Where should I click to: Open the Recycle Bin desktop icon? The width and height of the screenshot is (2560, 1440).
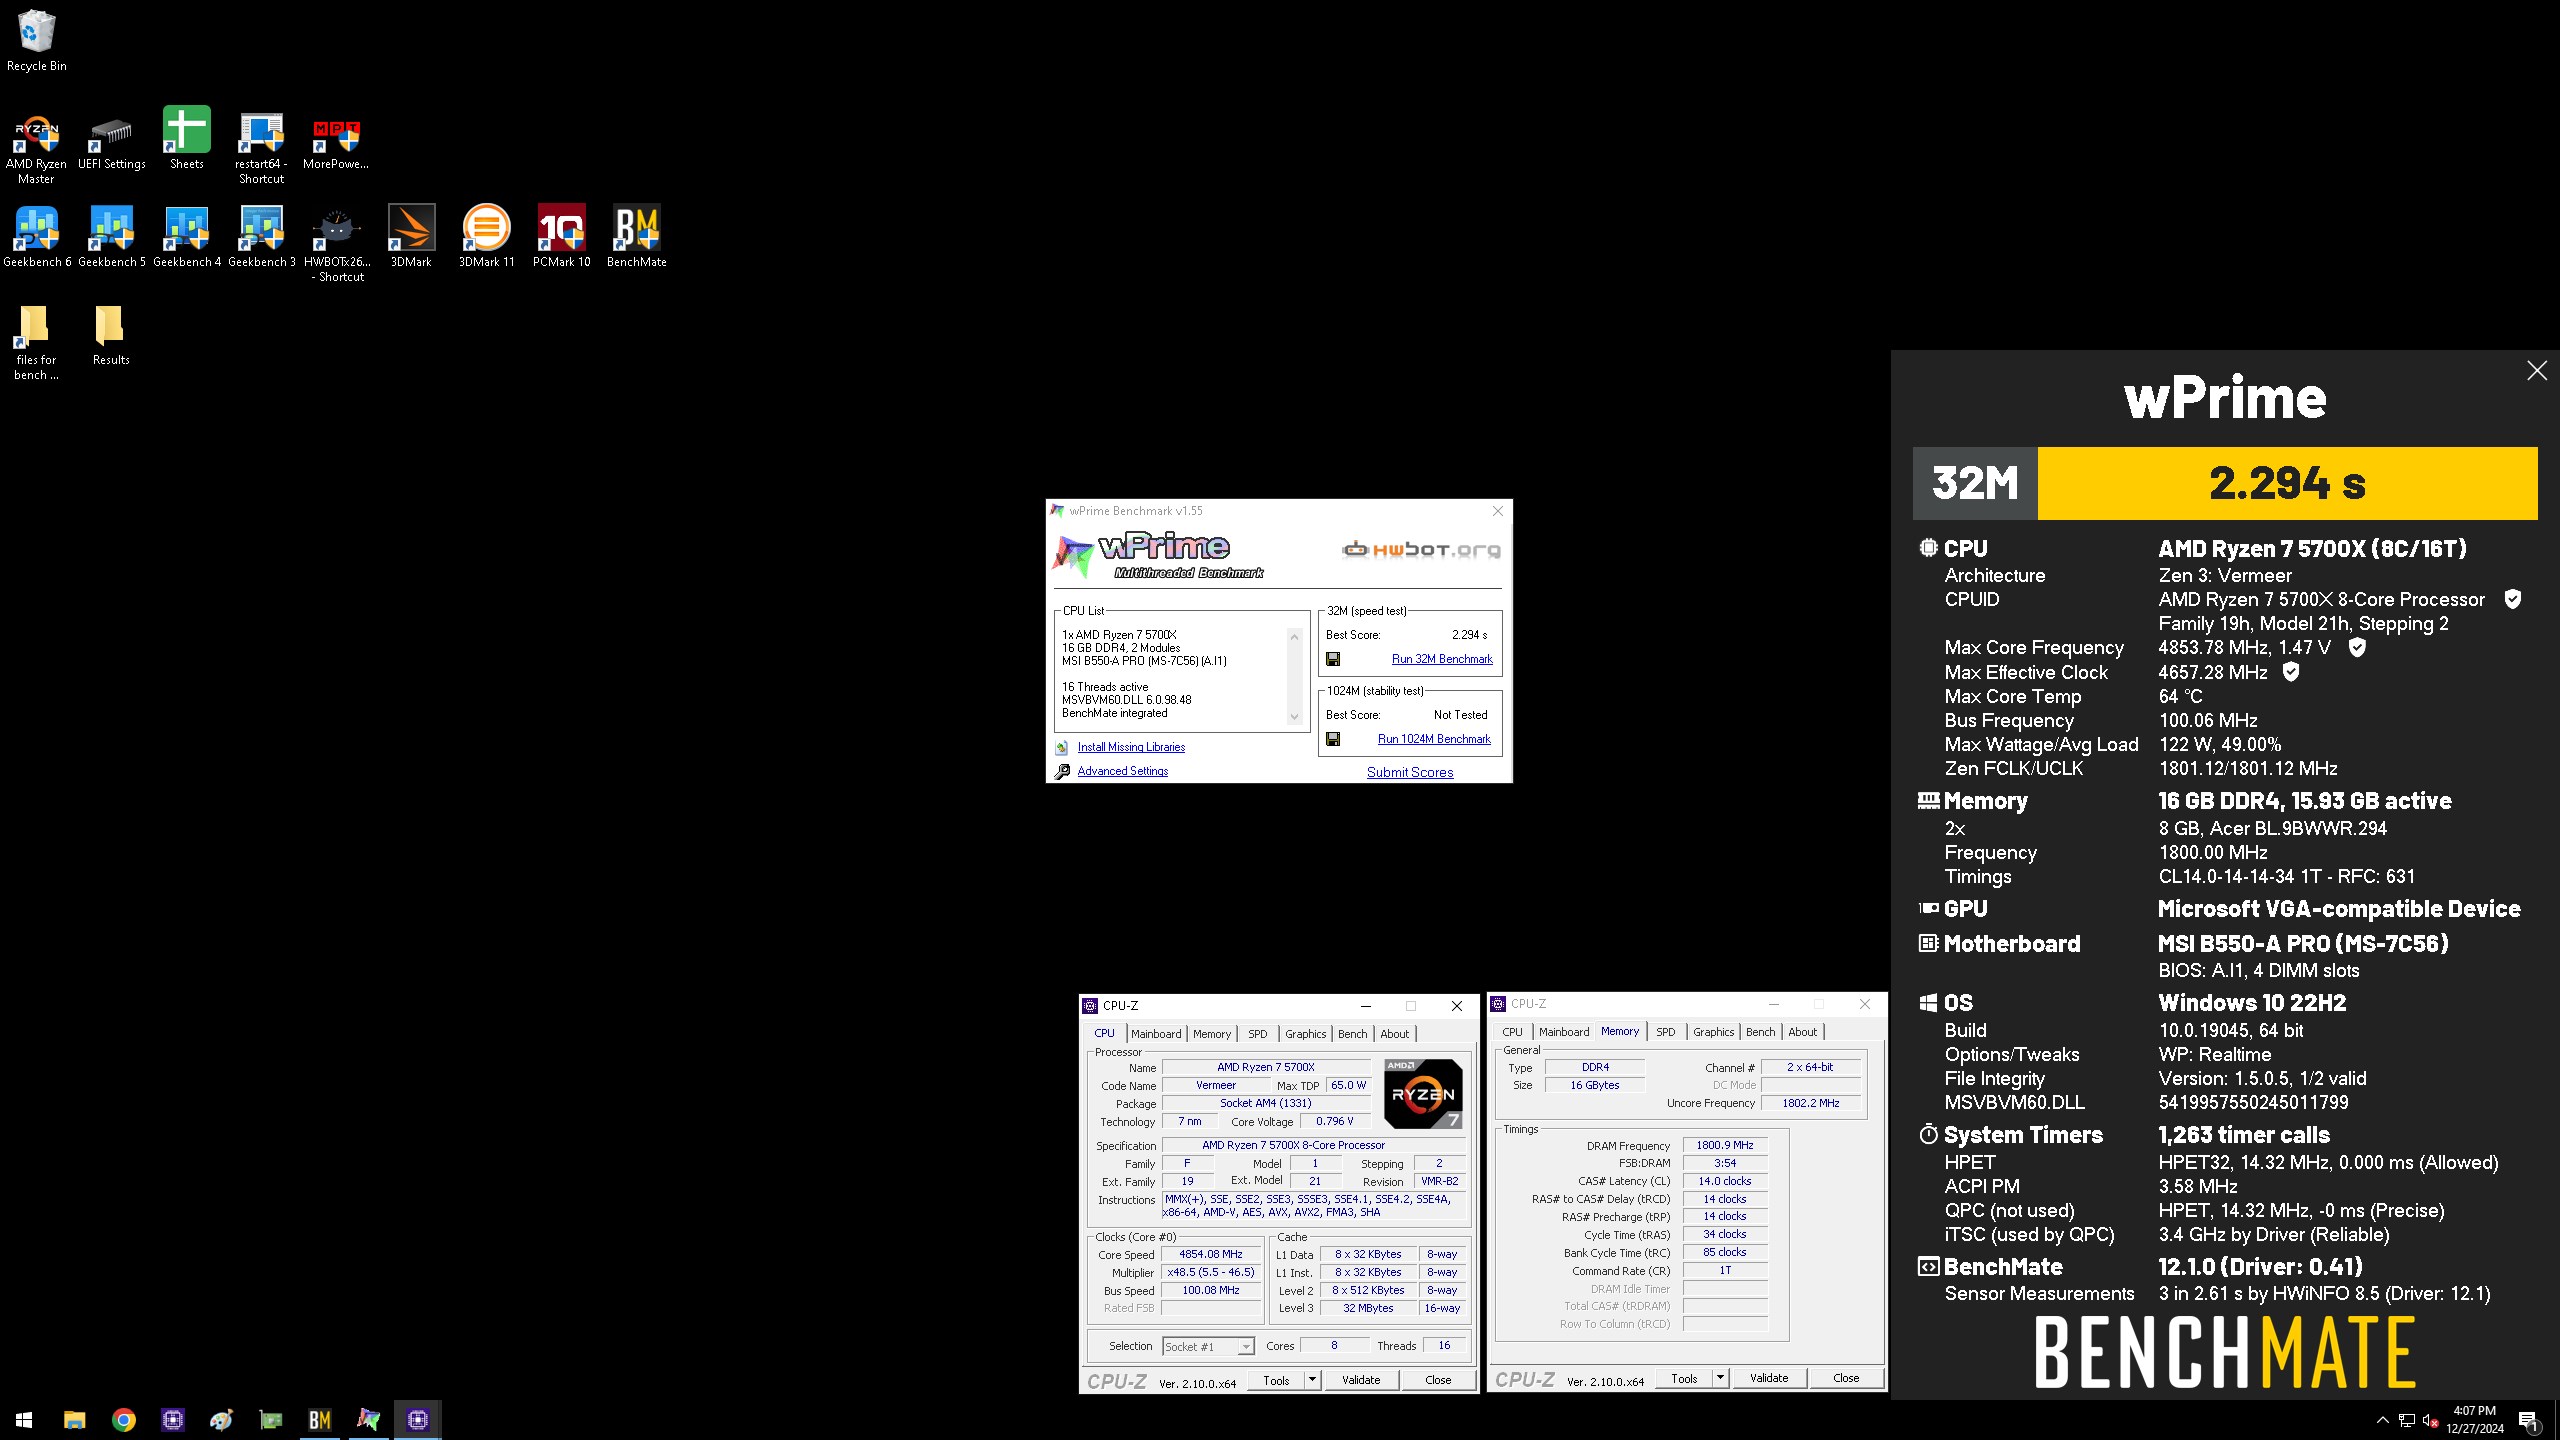click(36, 41)
